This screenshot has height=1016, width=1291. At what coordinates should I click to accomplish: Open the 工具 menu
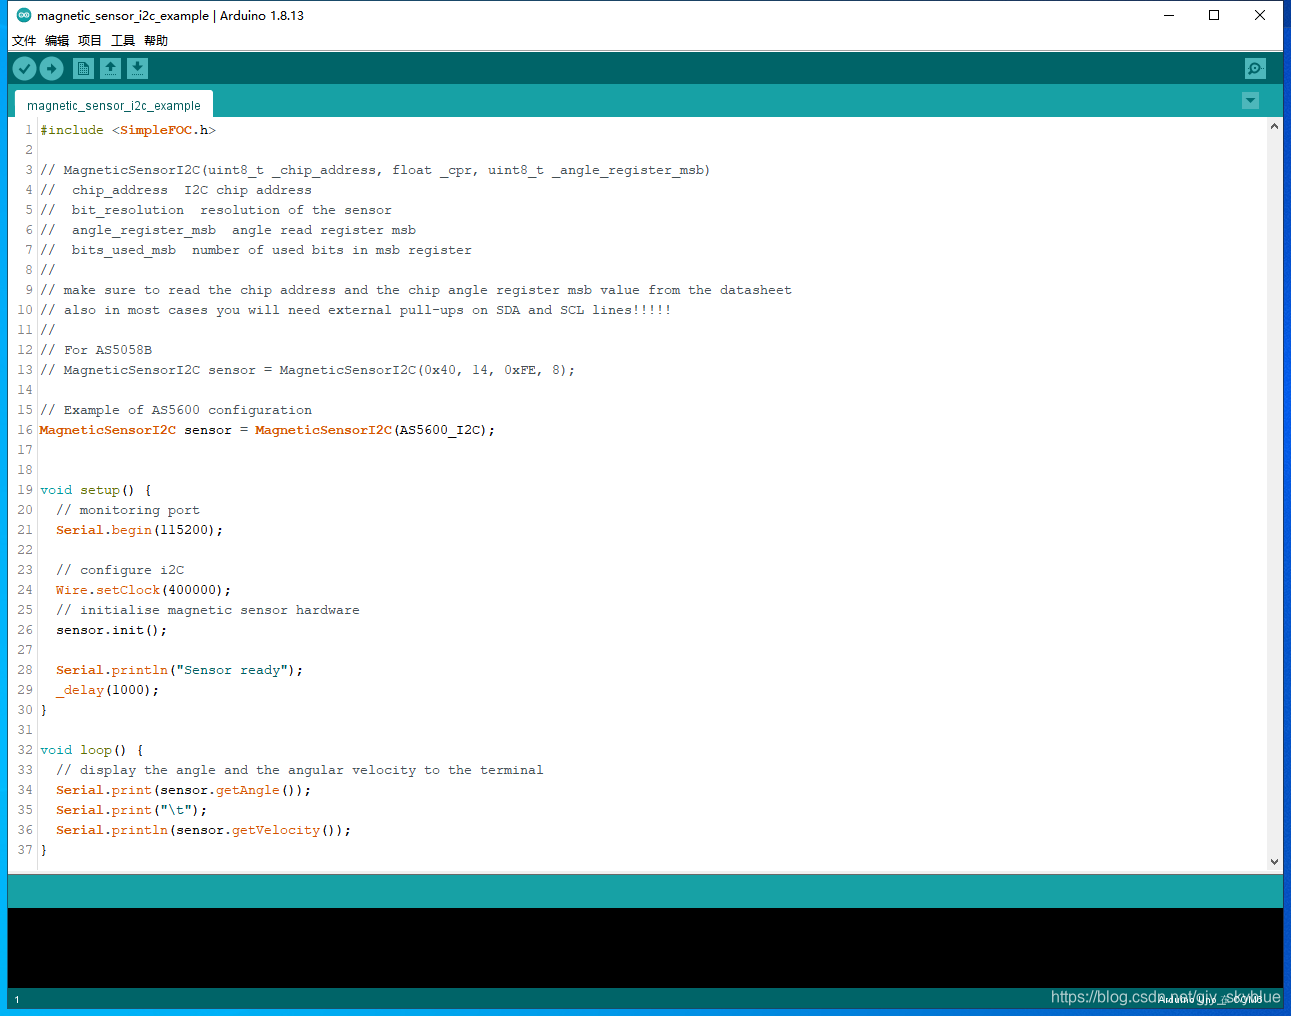coord(123,41)
